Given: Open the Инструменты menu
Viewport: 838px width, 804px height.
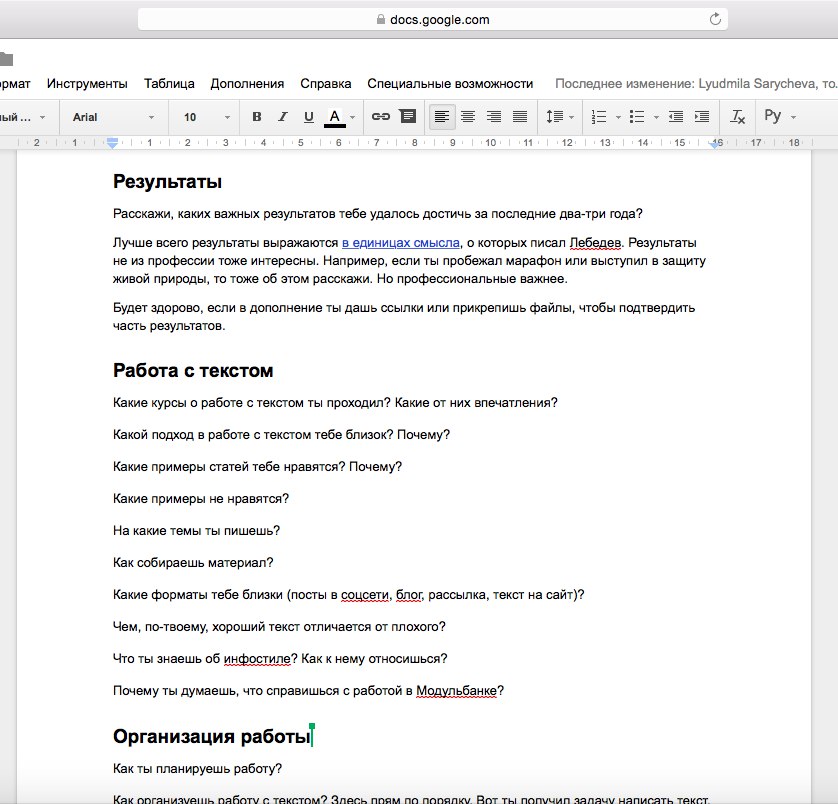Looking at the screenshot, I should [x=87, y=83].
